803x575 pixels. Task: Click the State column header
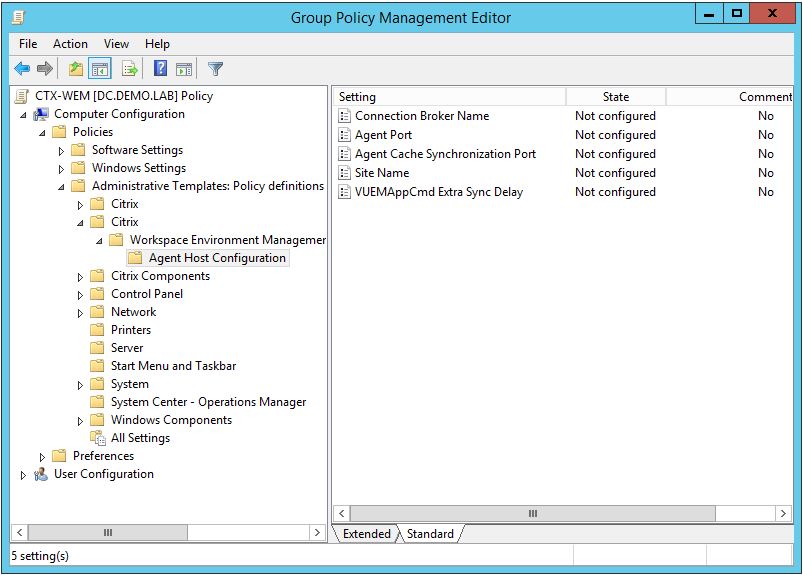point(615,97)
